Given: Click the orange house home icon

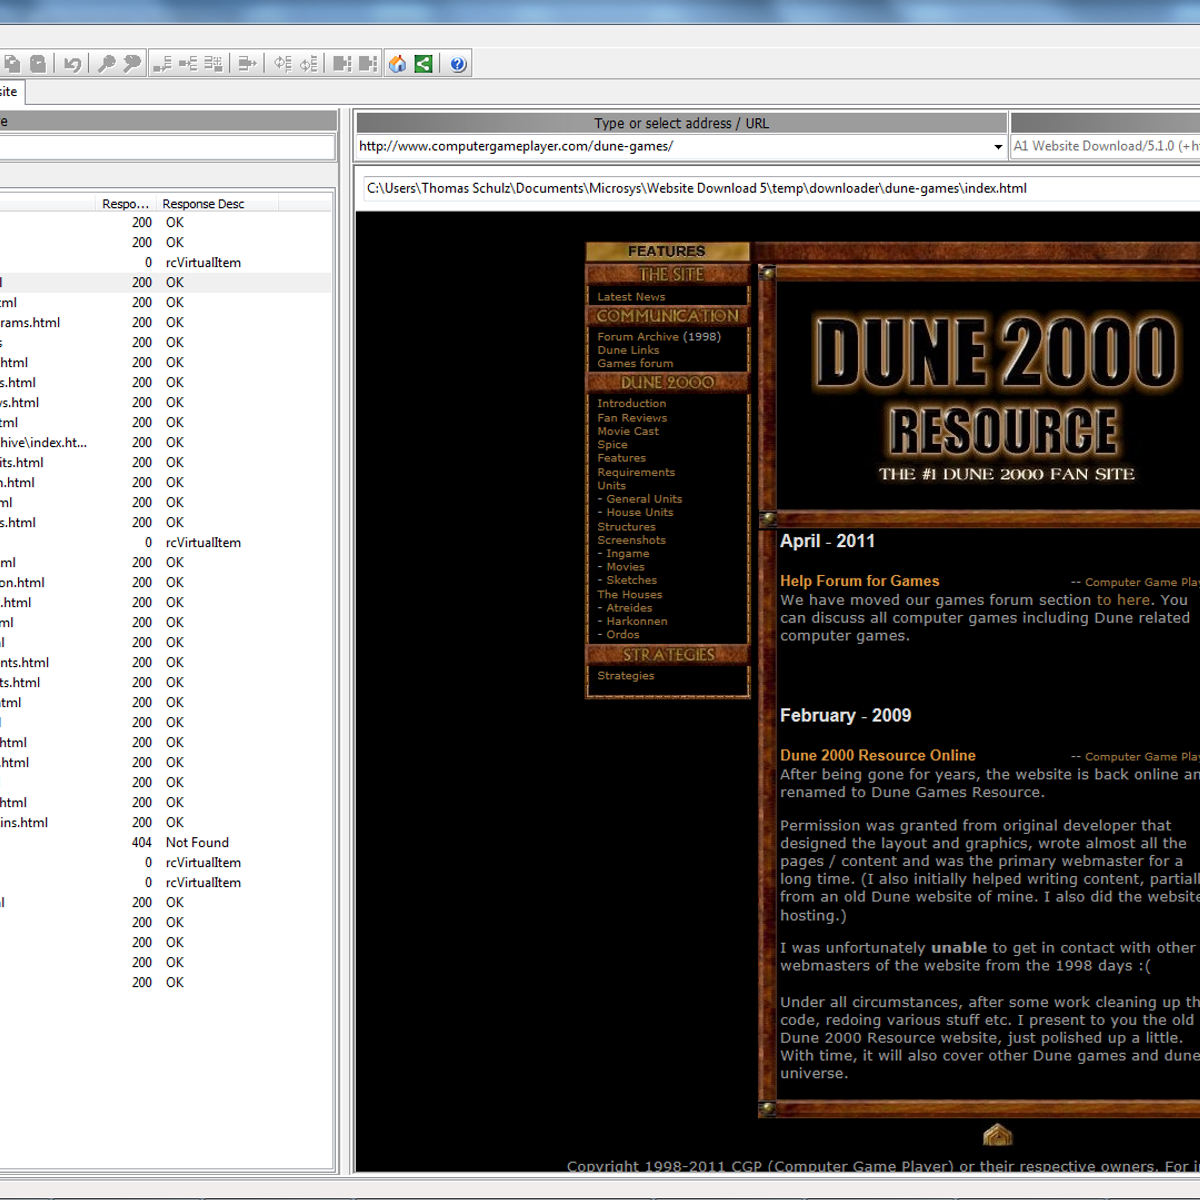Looking at the screenshot, I should tap(398, 64).
